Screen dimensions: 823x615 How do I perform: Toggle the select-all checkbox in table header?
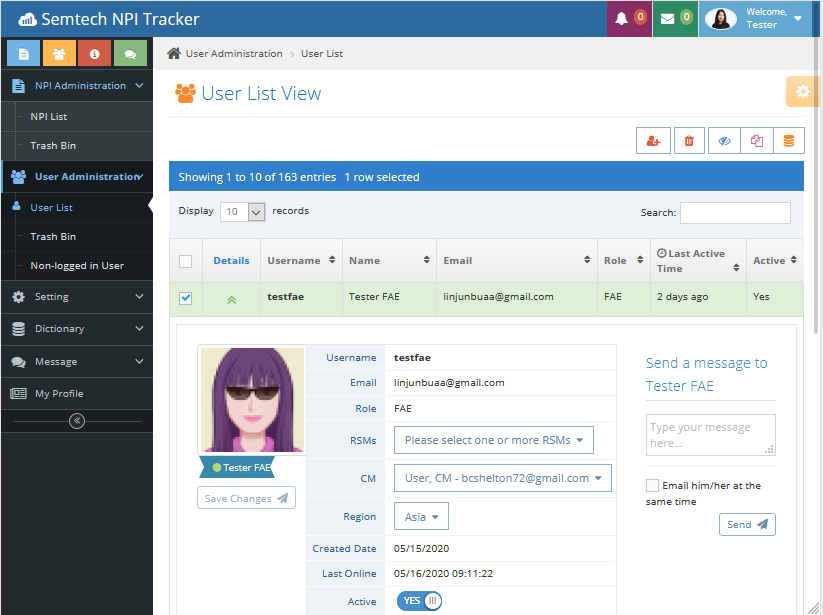tap(185, 261)
